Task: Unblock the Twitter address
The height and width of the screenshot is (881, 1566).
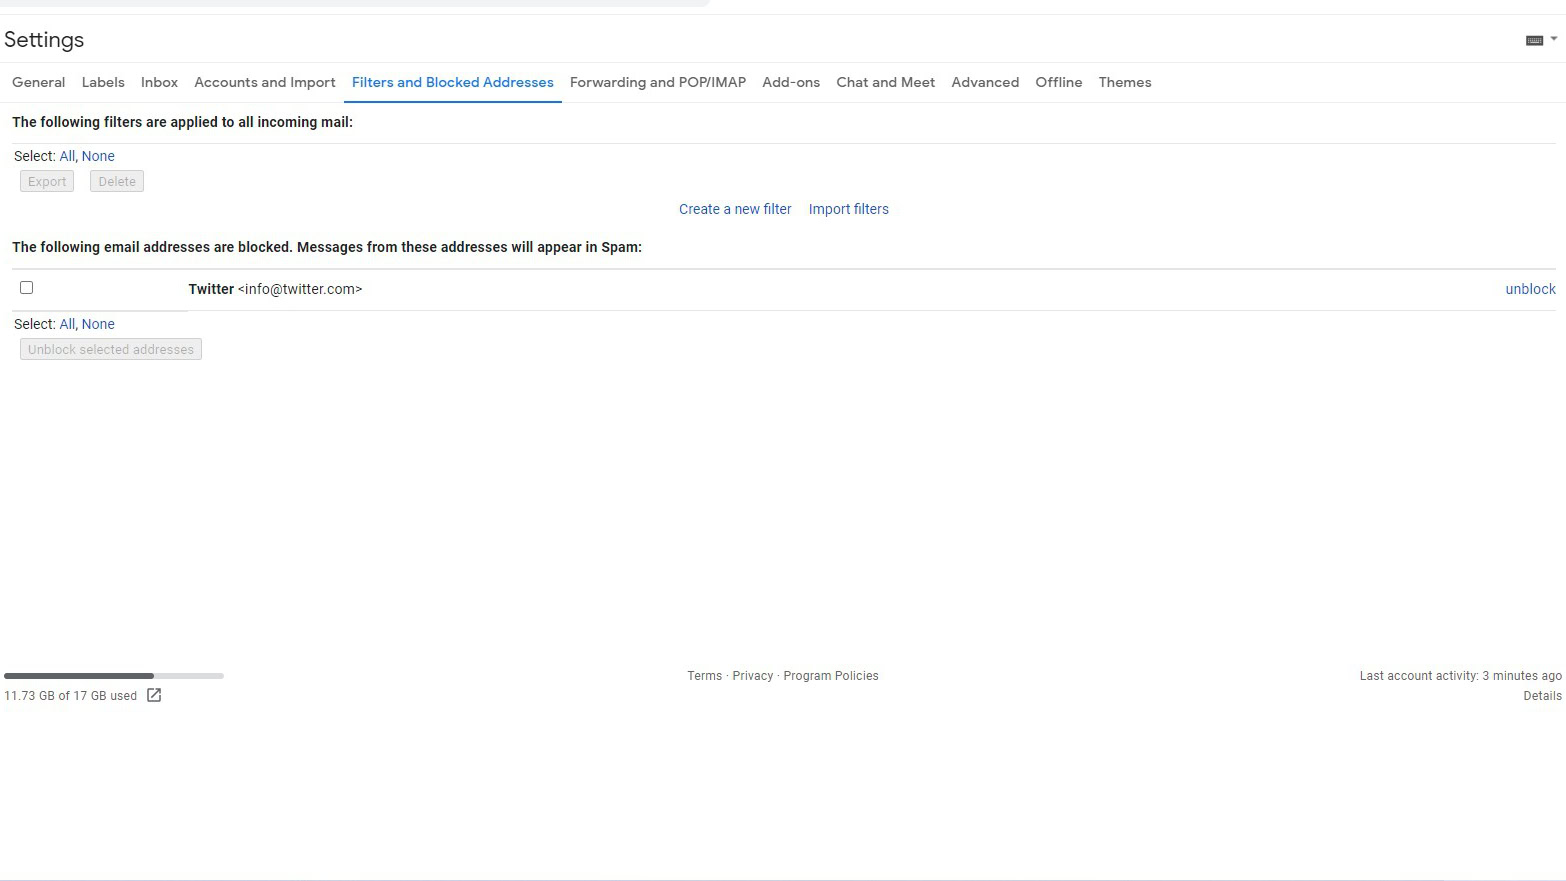Action: click(x=1530, y=289)
